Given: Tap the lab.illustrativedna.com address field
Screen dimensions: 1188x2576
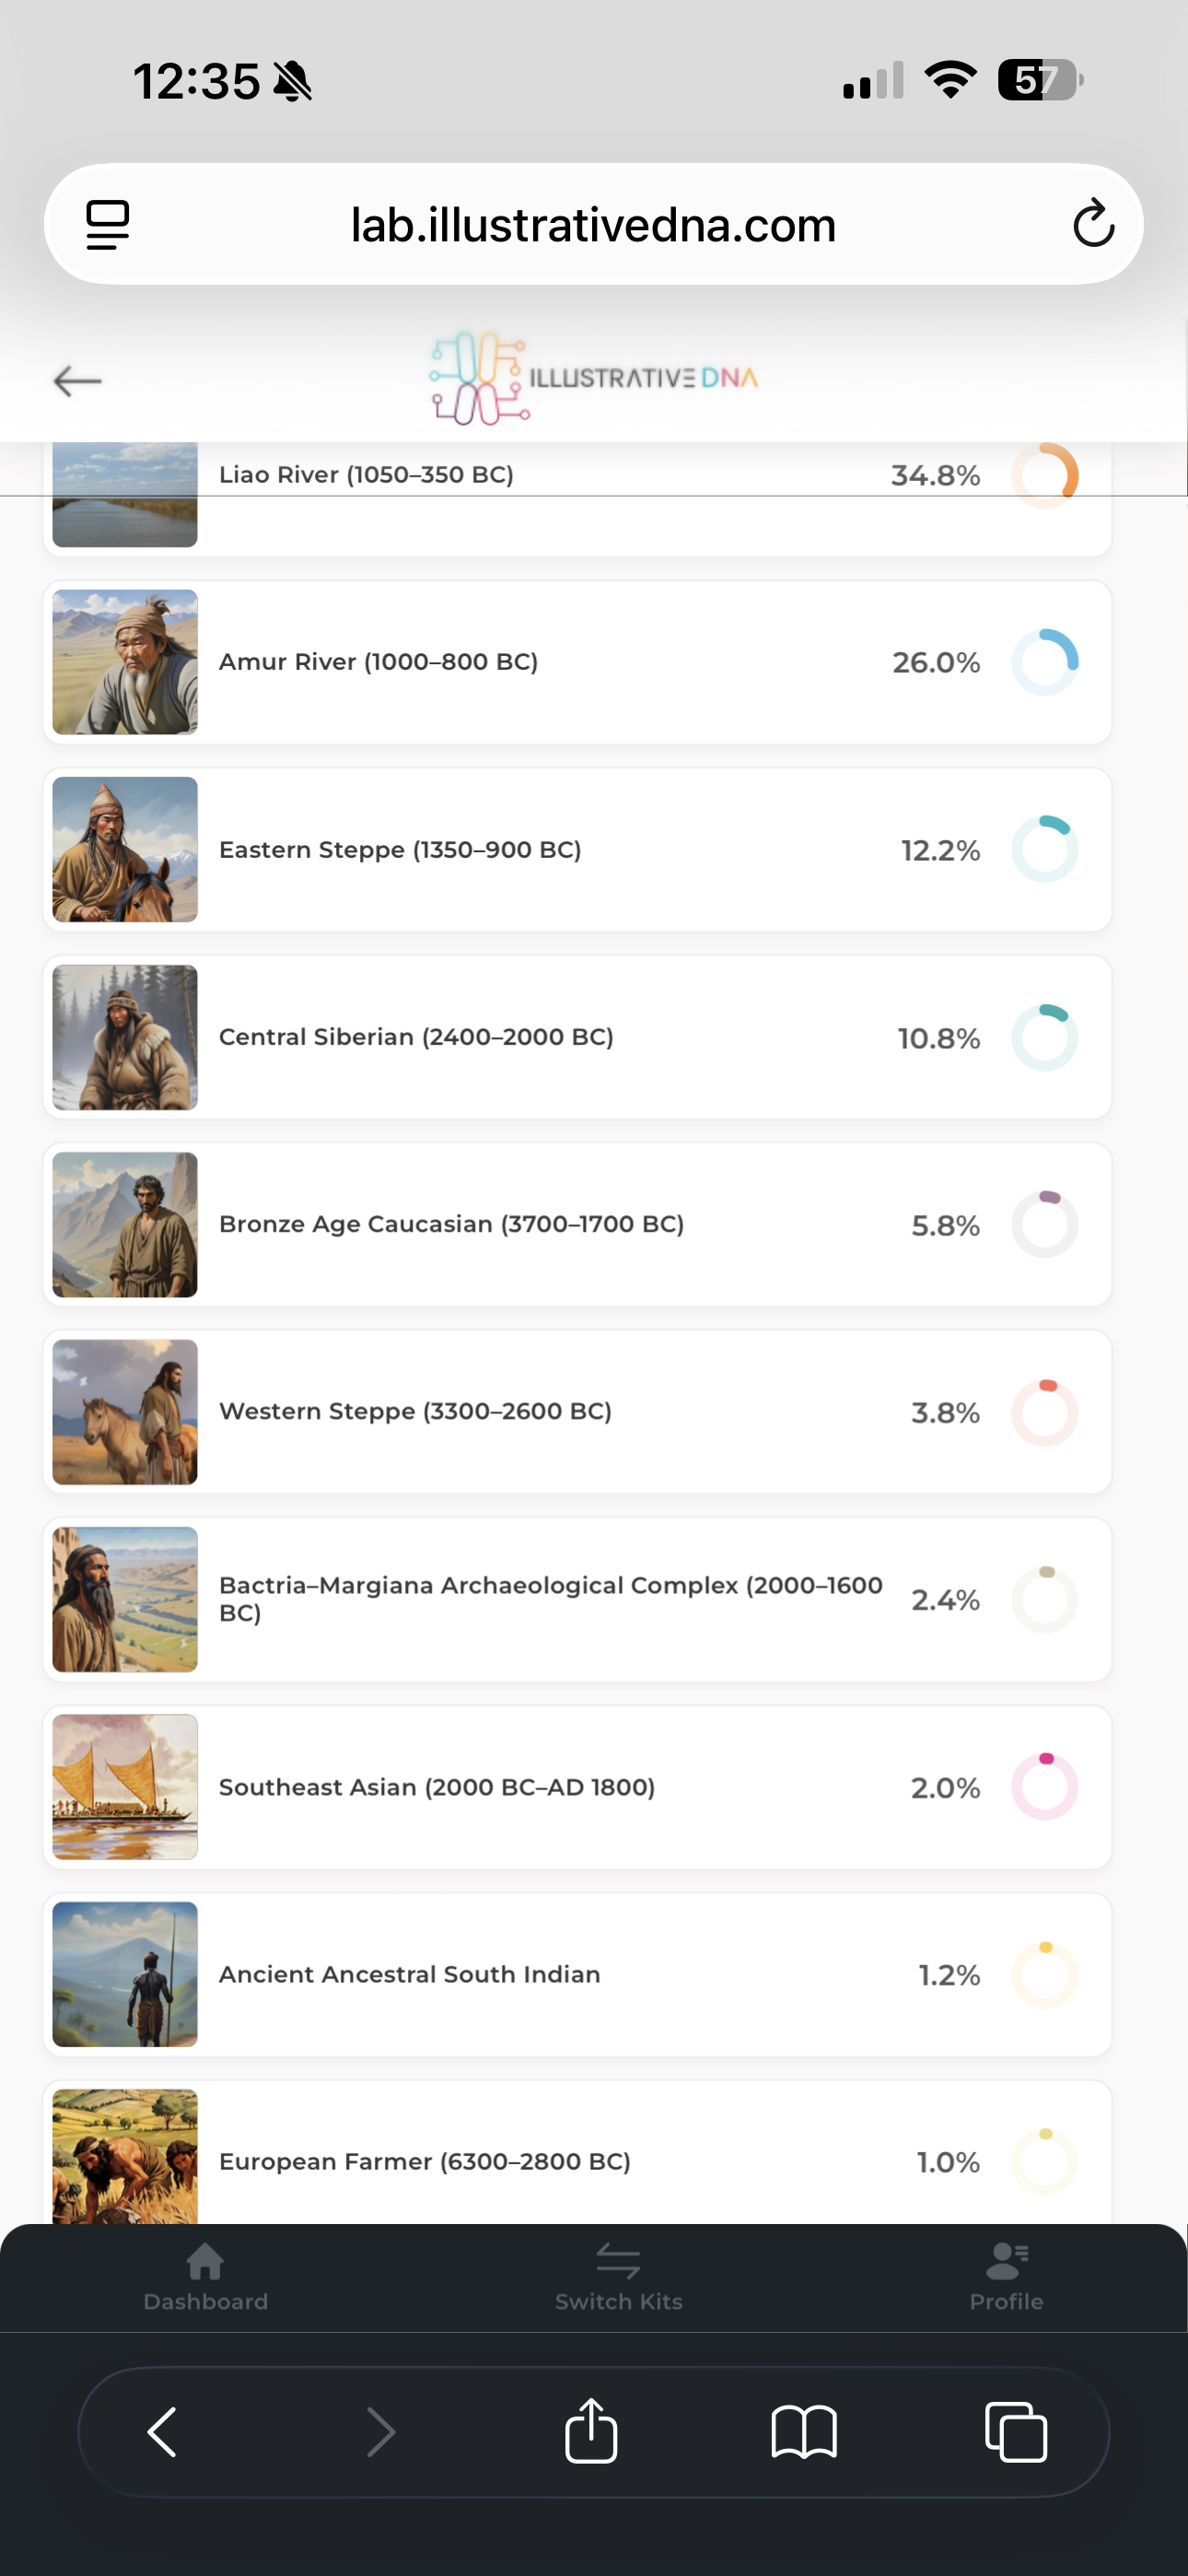Looking at the screenshot, I should (x=594, y=224).
